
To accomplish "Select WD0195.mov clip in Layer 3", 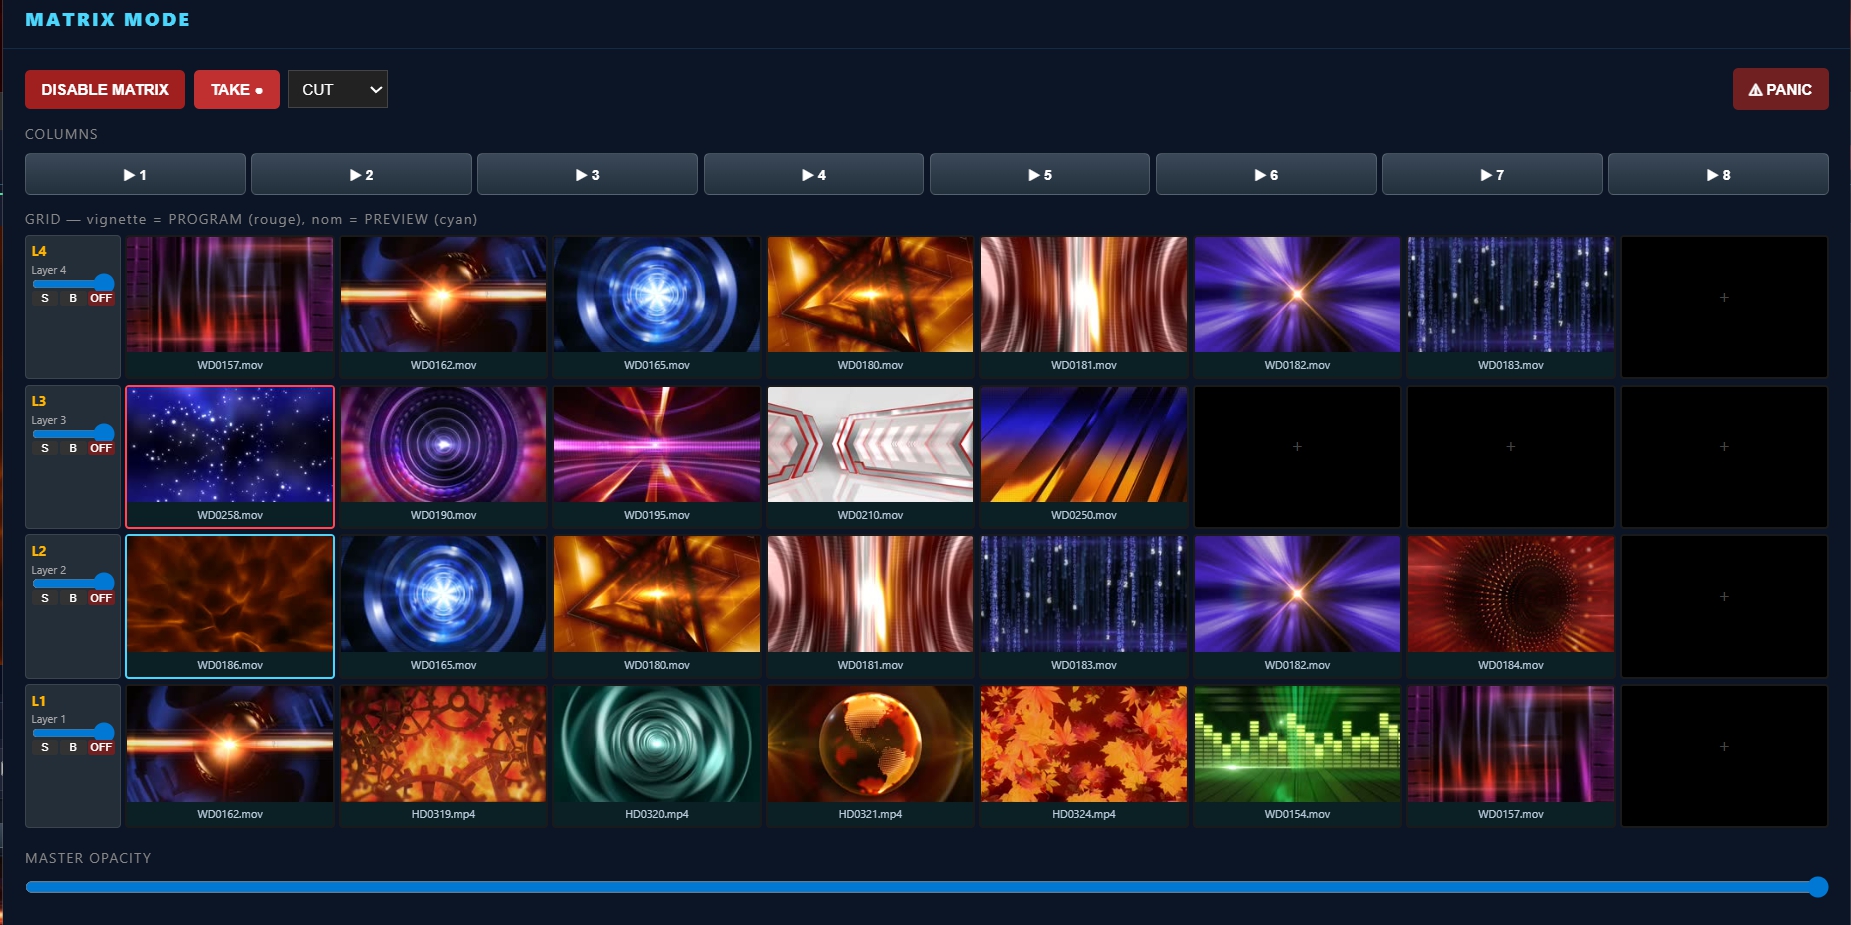I will coord(657,457).
